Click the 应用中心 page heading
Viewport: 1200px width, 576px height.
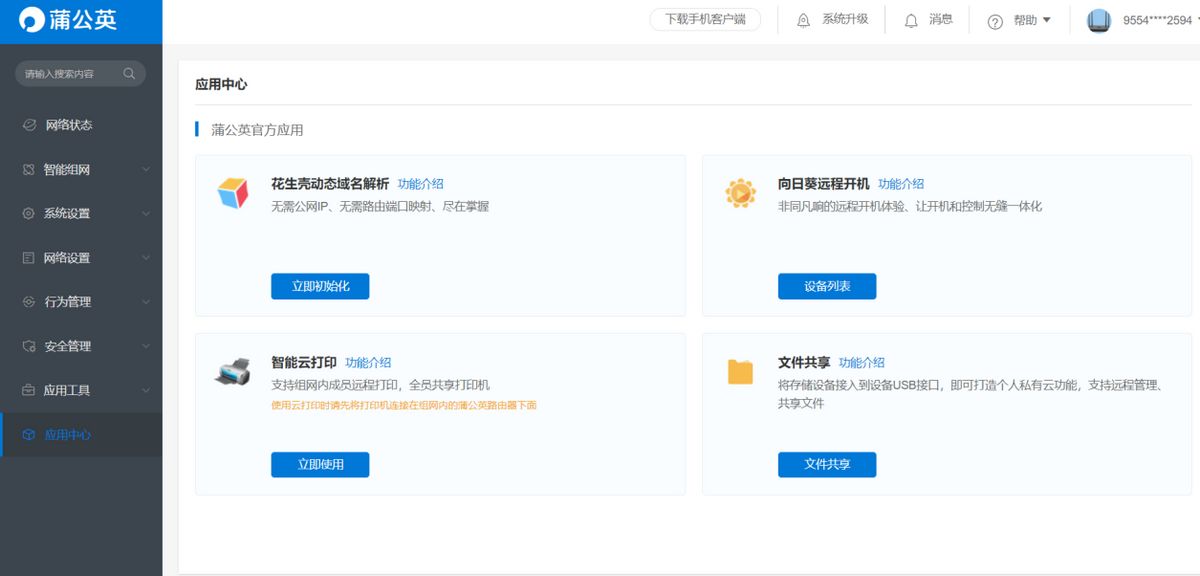click(x=221, y=84)
